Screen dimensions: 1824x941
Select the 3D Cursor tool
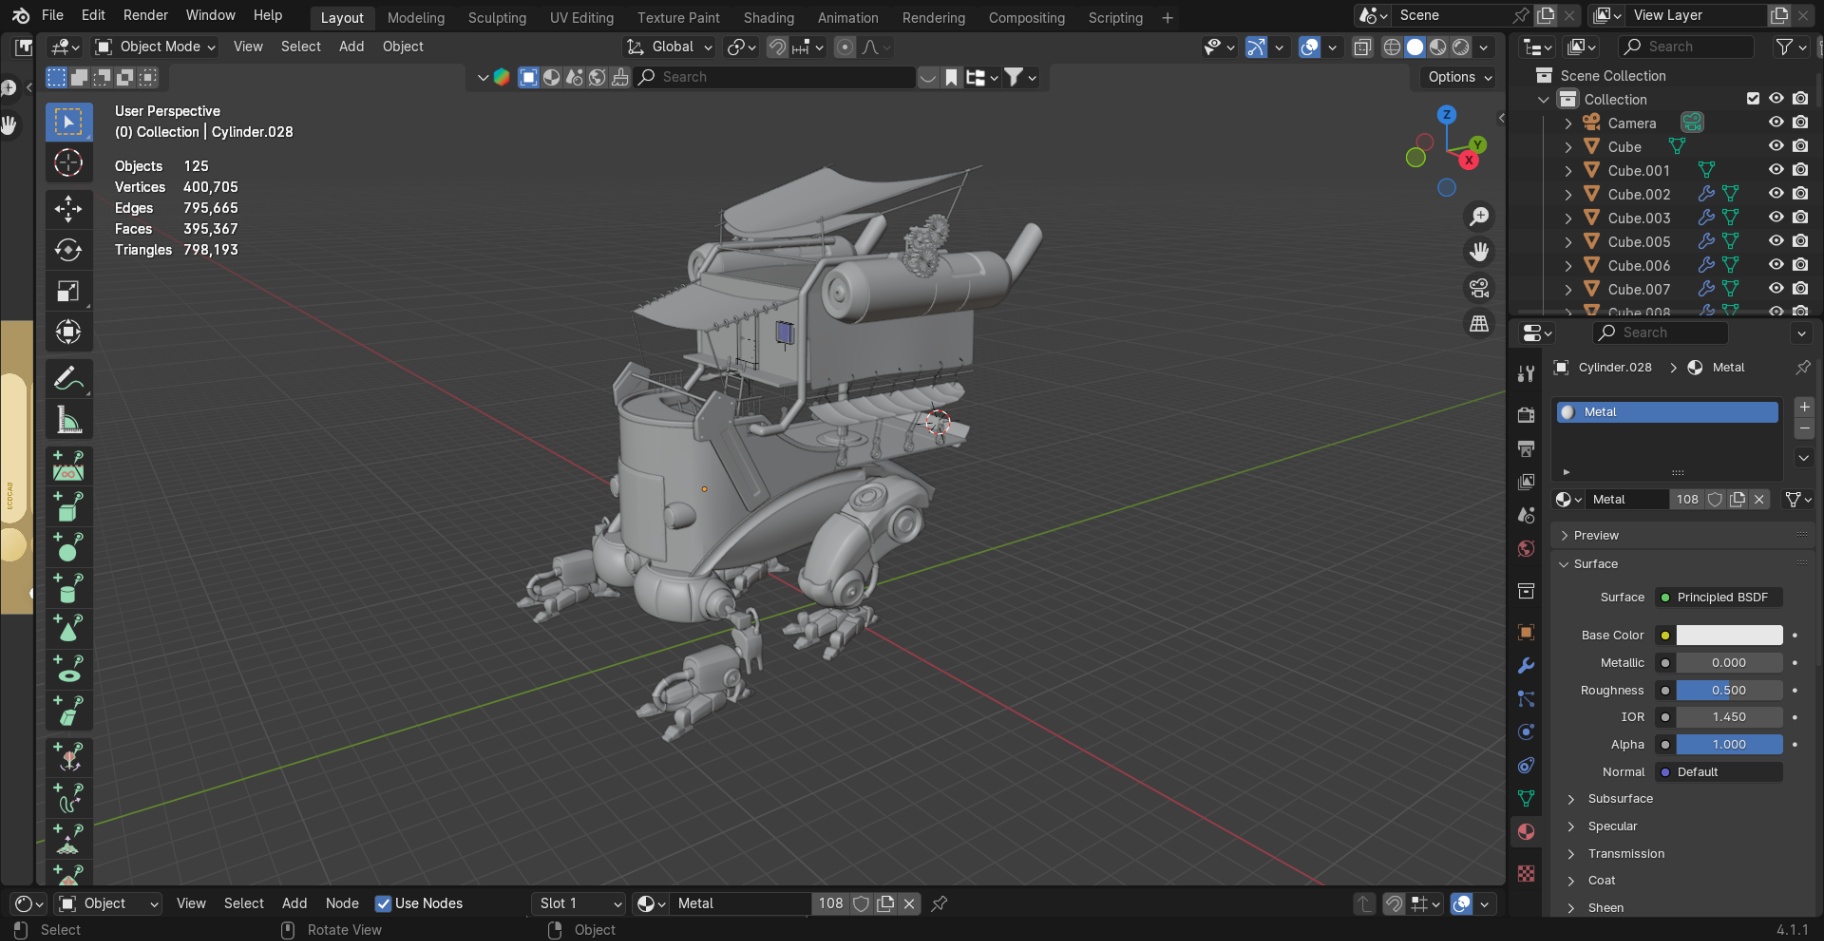[x=68, y=163]
